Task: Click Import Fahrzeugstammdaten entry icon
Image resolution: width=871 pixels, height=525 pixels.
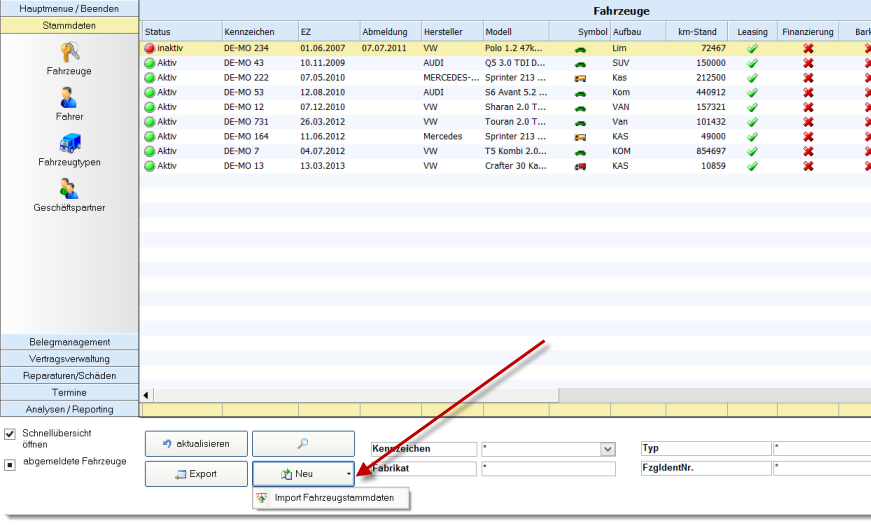Action: point(262,498)
